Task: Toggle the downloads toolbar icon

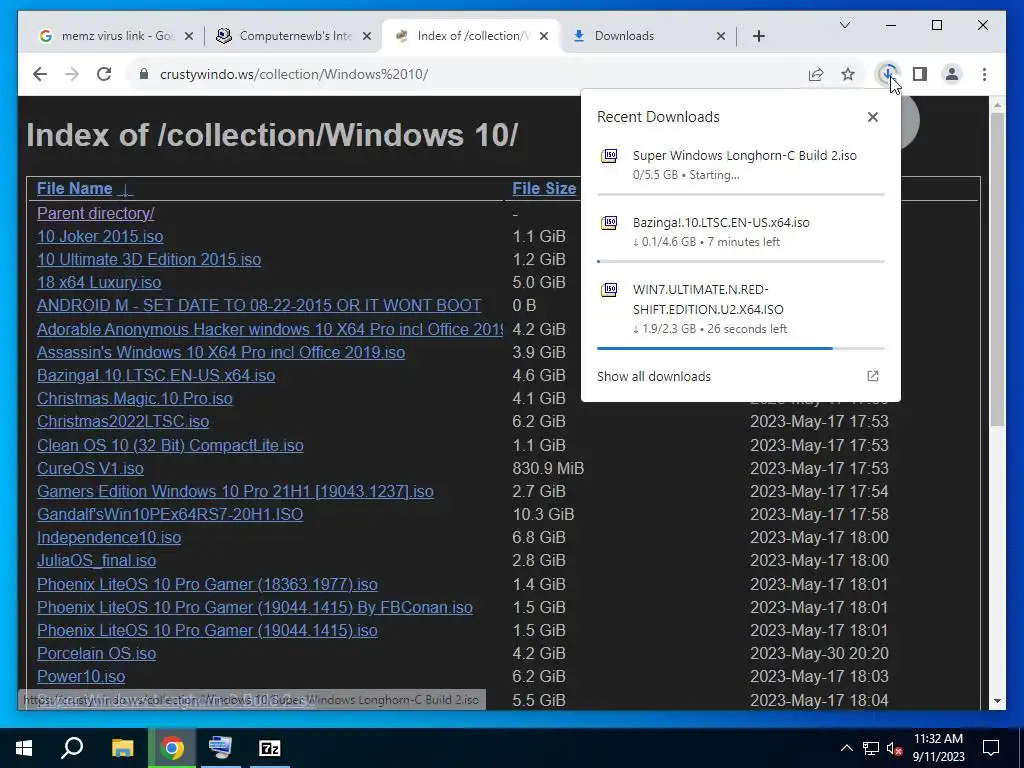Action: coord(887,74)
